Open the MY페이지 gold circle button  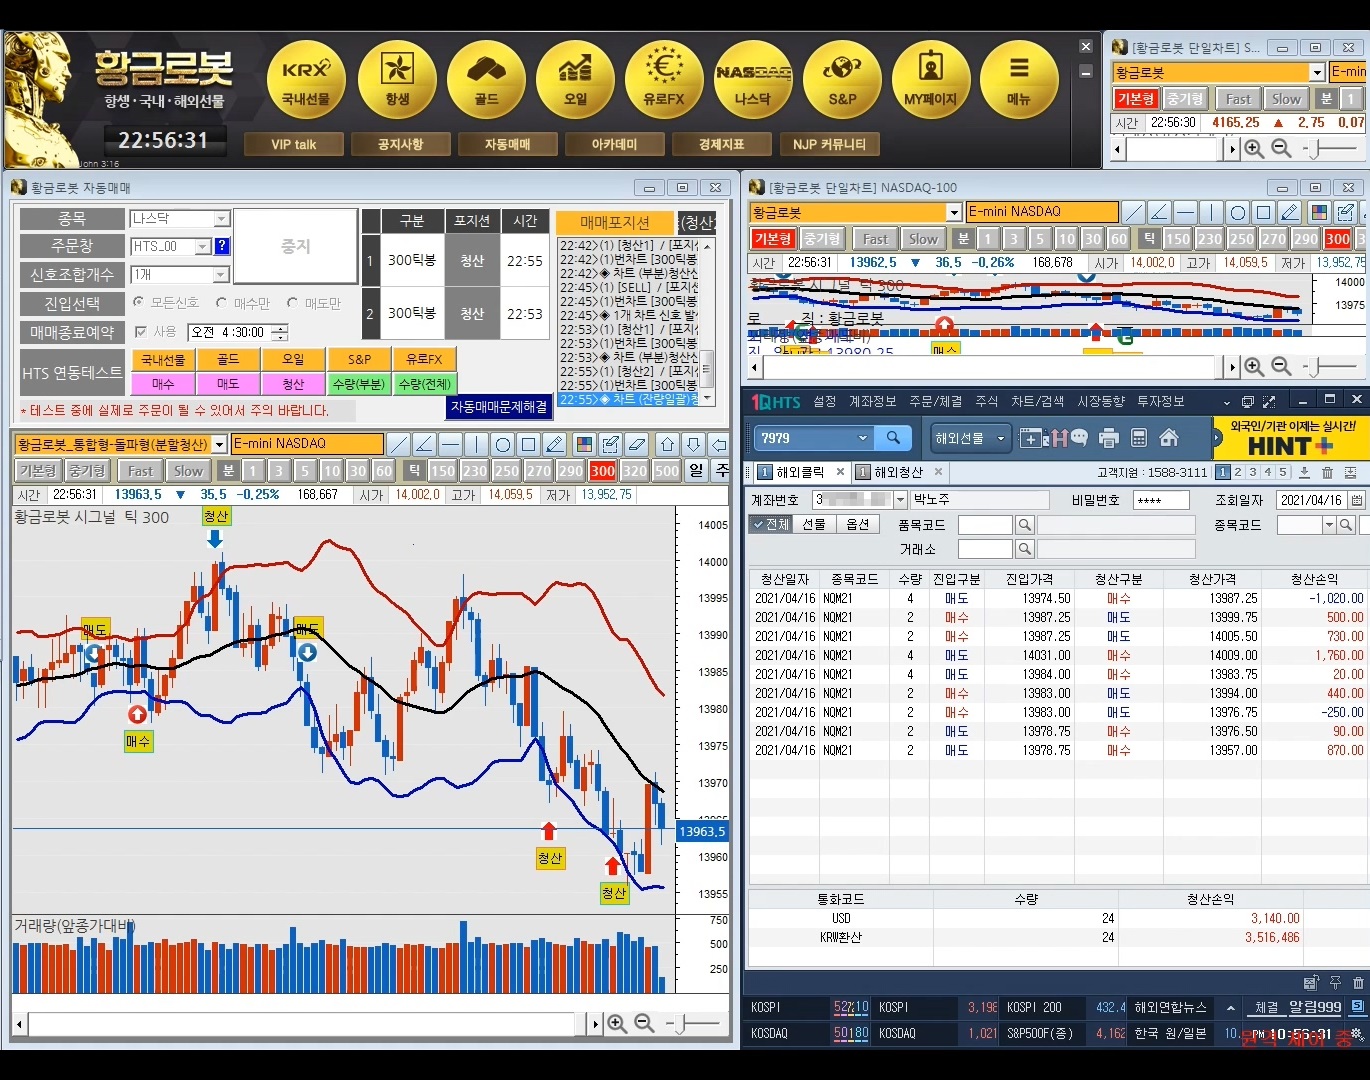pyautogui.click(x=930, y=81)
